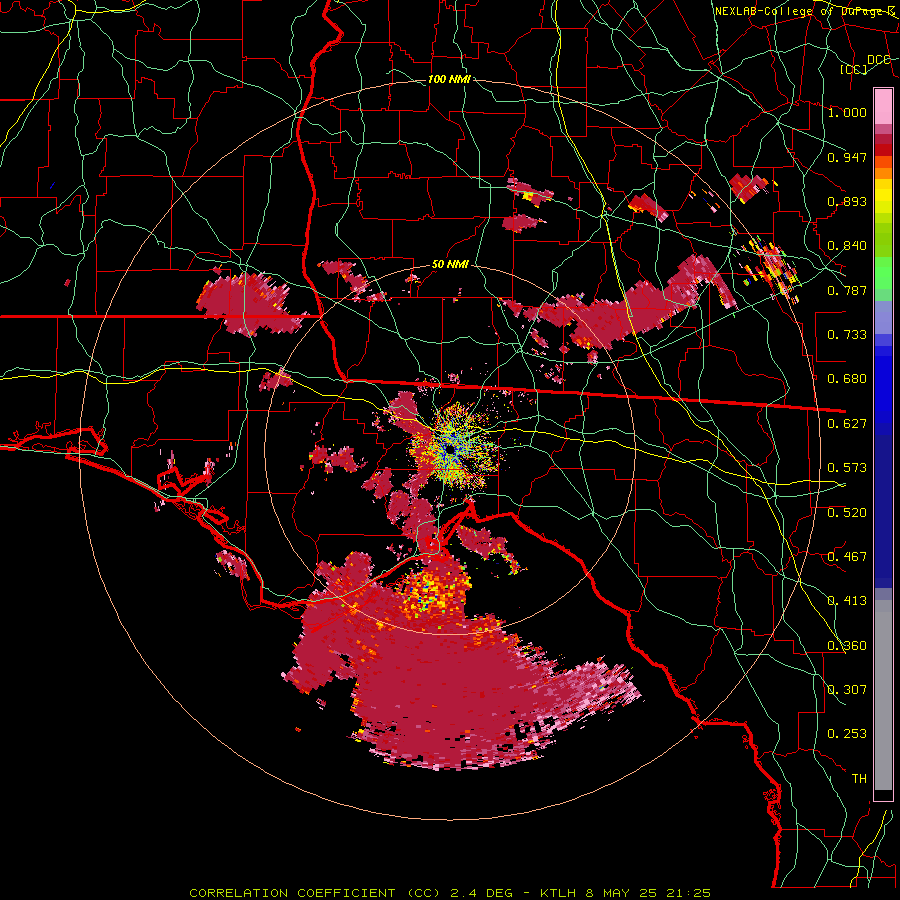Click the 0.947 value on the color scale

click(x=847, y=157)
